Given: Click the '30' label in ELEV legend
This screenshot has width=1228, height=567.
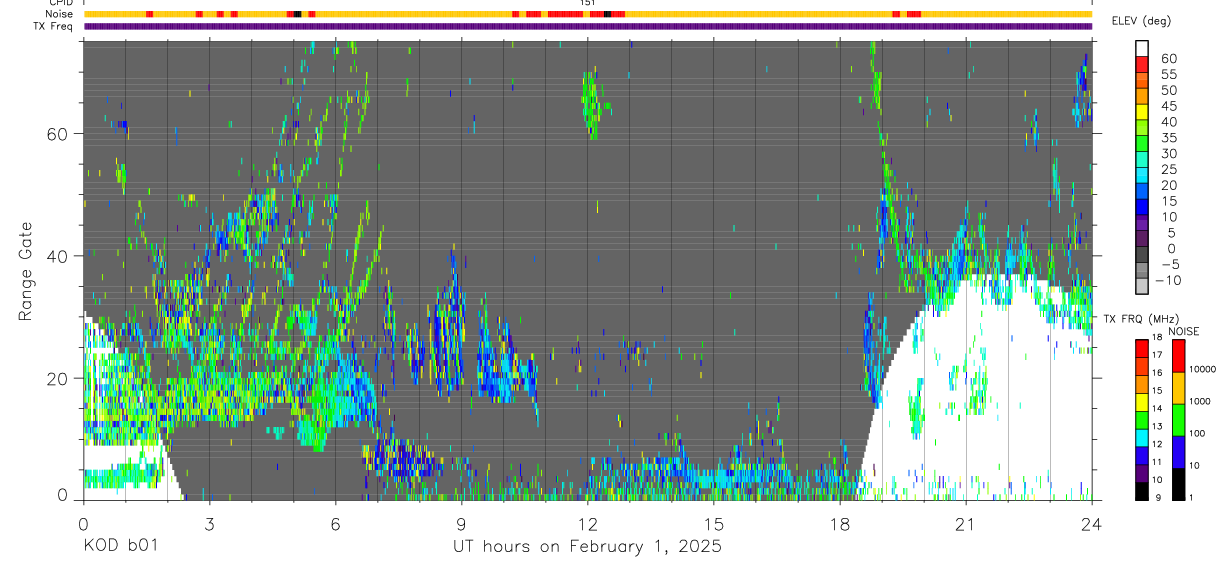Looking at the screenshot, I should (1169, 153).
